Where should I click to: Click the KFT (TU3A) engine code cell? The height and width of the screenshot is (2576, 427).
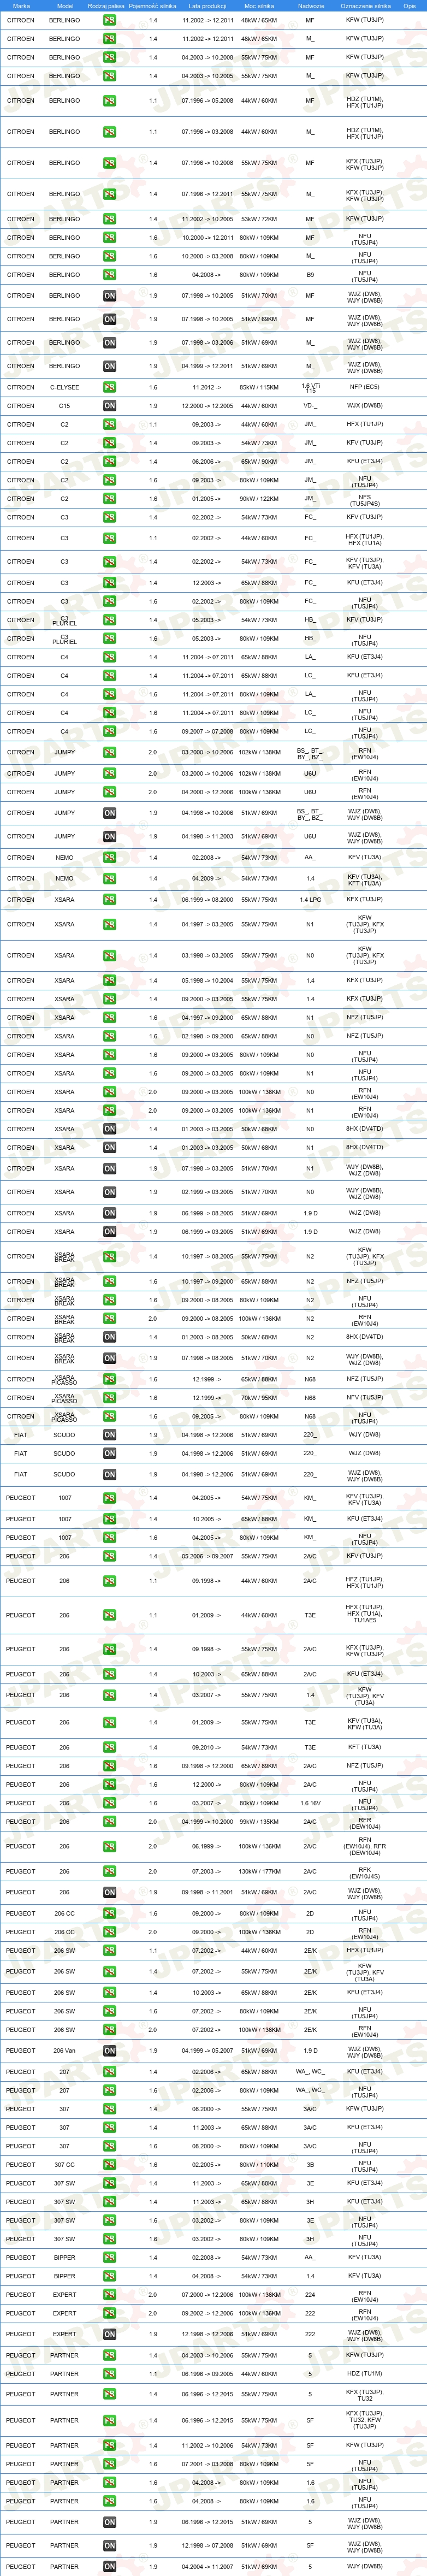click(x=365, y=1748)
